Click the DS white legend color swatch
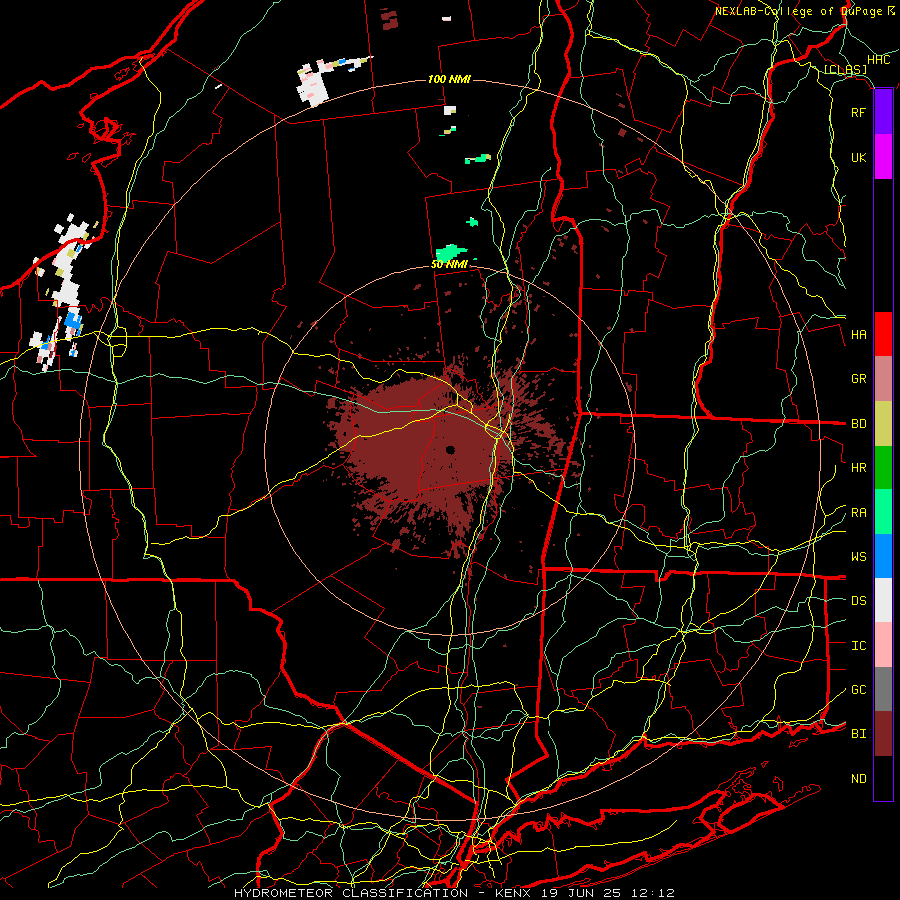Screen dimensions: 900x900 click(x=883, y=600)
